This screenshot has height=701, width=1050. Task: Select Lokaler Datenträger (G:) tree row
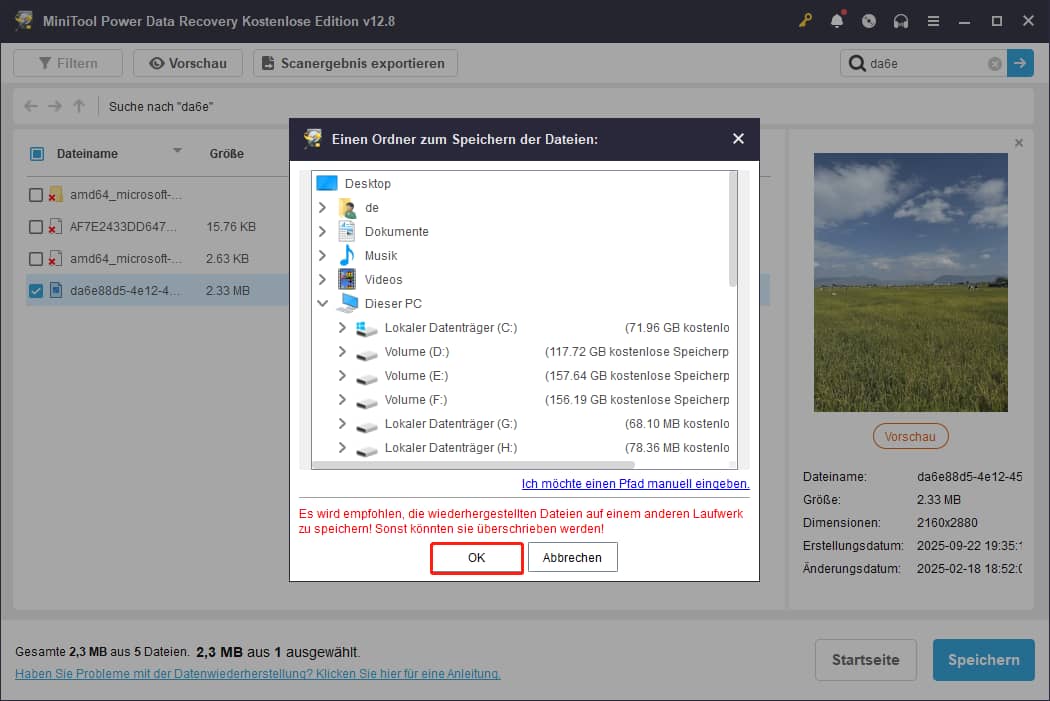[451, 424]
